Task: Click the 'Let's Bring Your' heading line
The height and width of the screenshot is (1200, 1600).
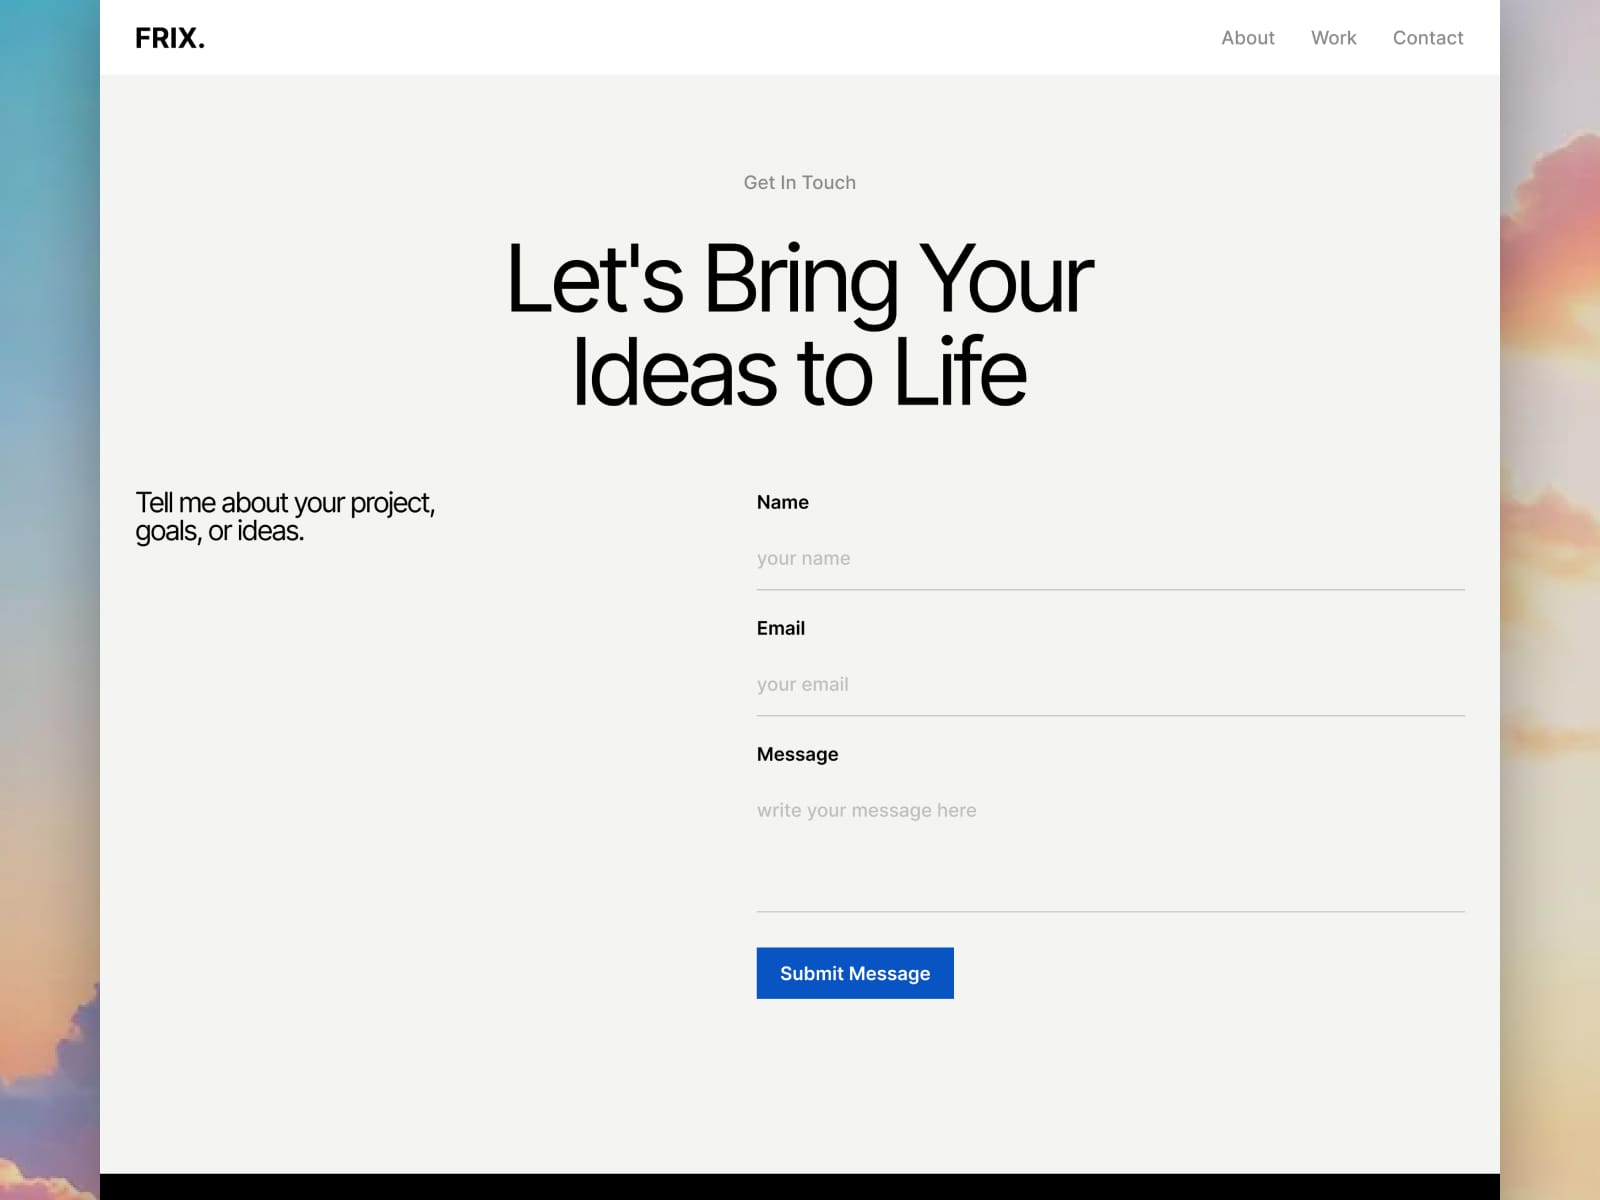Action: tap(800, 280)
